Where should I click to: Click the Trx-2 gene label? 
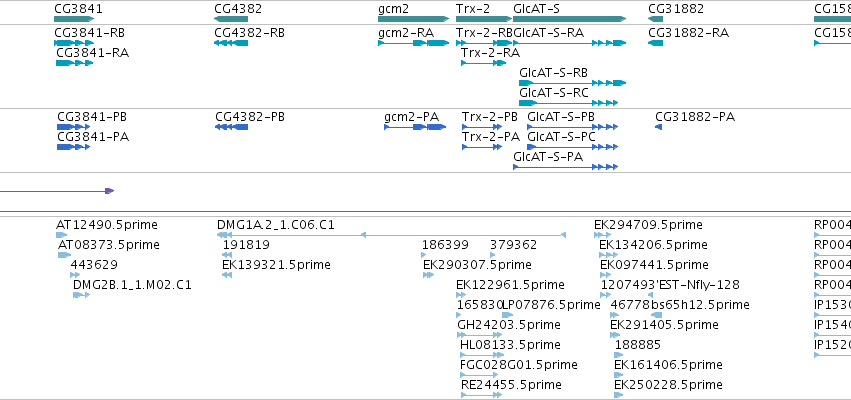click(x=473, y=9)
